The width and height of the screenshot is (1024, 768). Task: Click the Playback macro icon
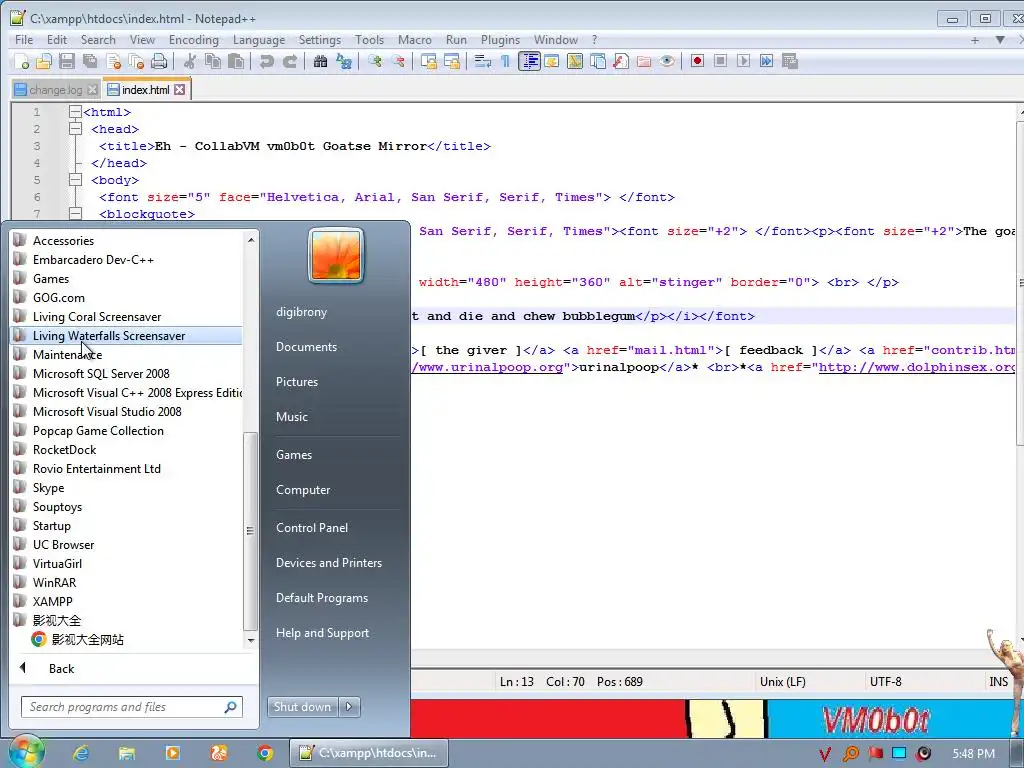click(743, 61)
